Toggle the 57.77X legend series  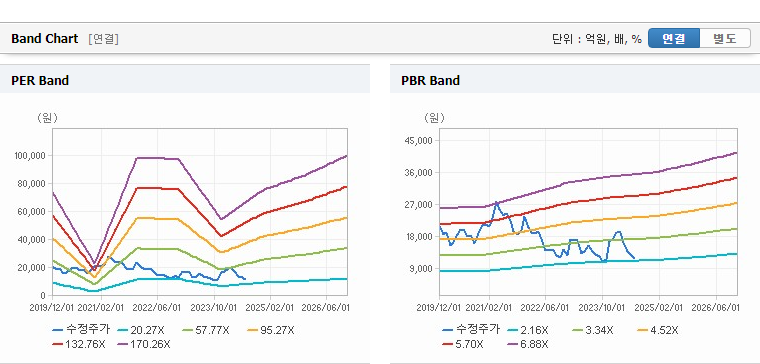coord(206,330)
